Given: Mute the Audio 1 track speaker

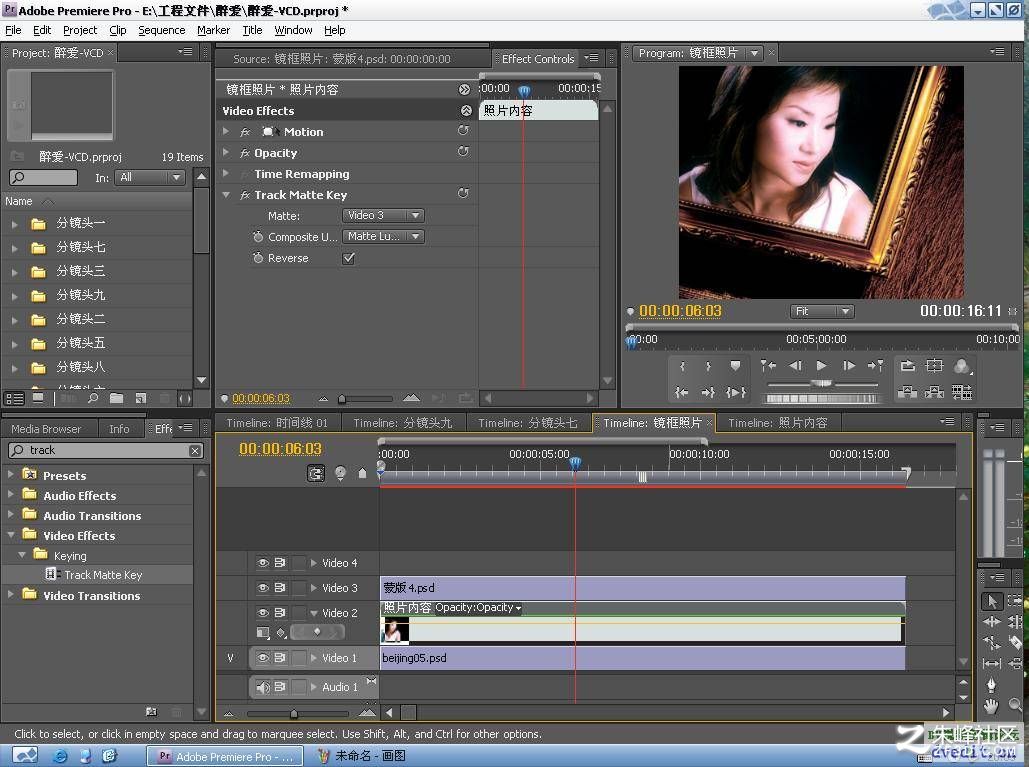Looking at the screenshot, I should click(x=262, y=687).
